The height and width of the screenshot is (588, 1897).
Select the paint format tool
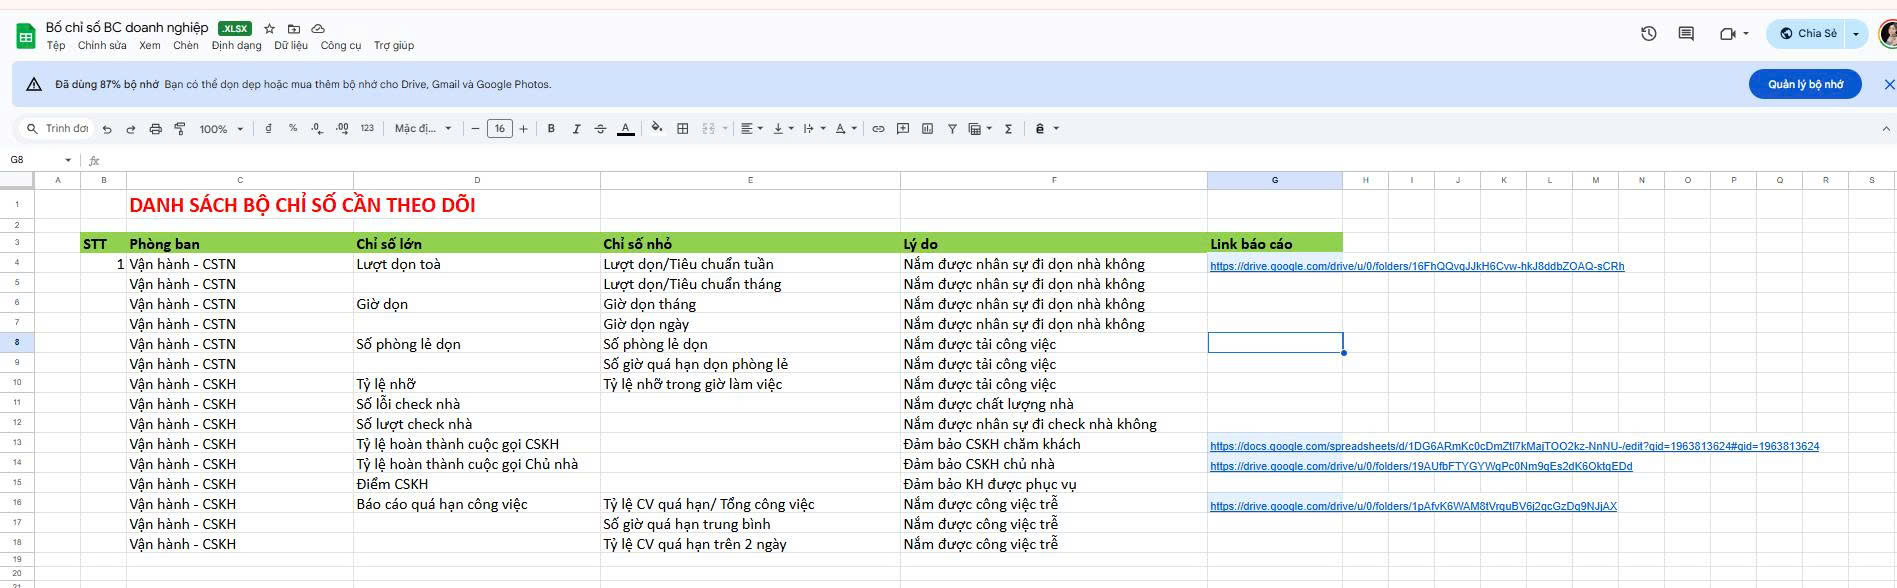pos(180,129)
